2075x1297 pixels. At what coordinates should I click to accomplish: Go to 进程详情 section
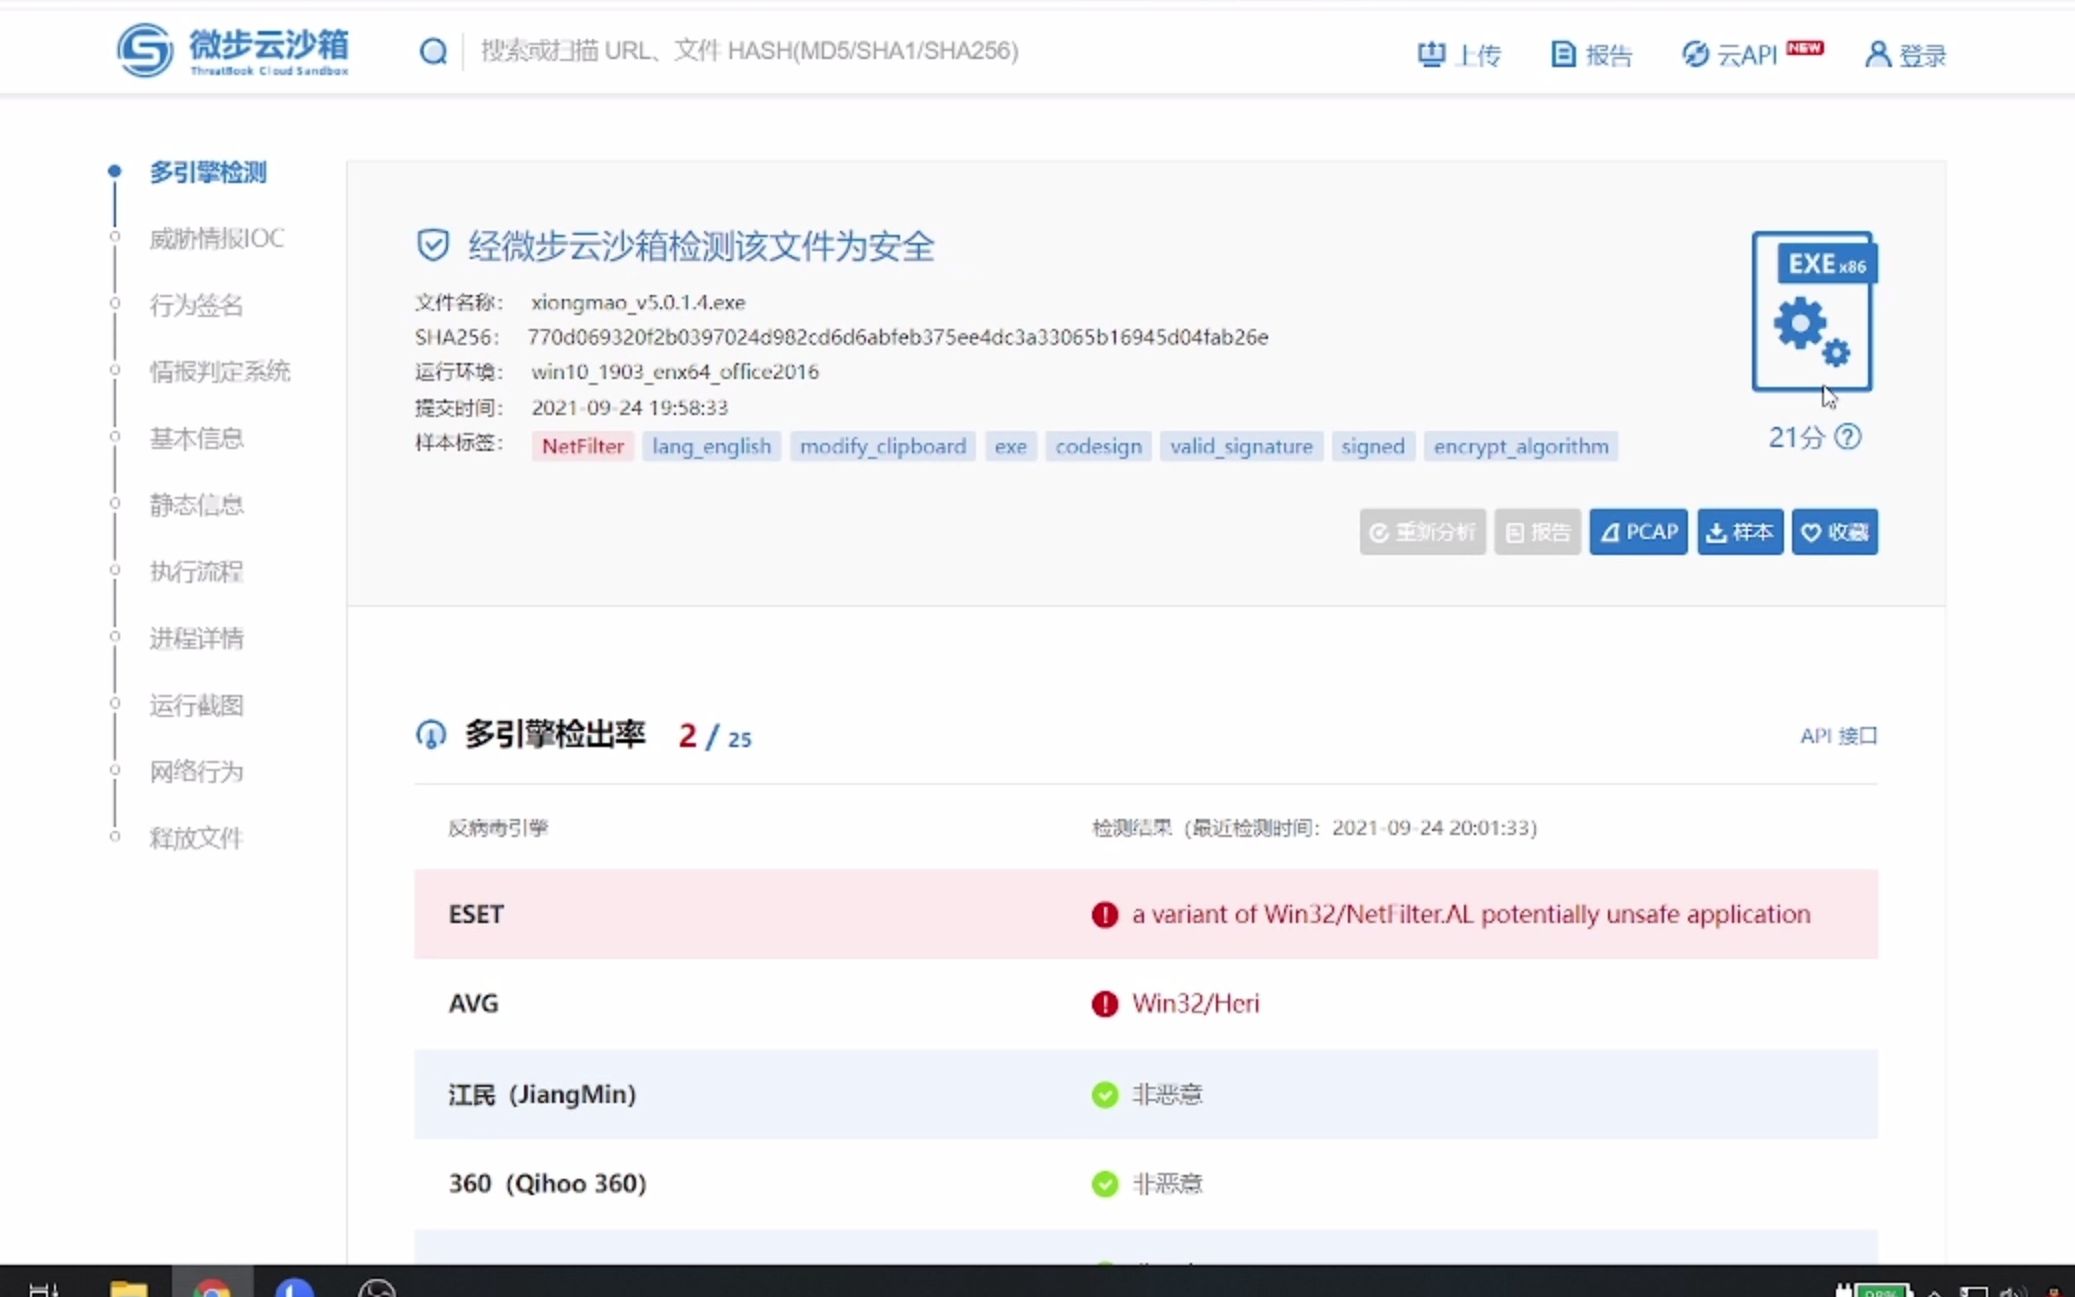click(x=196, y=638)
